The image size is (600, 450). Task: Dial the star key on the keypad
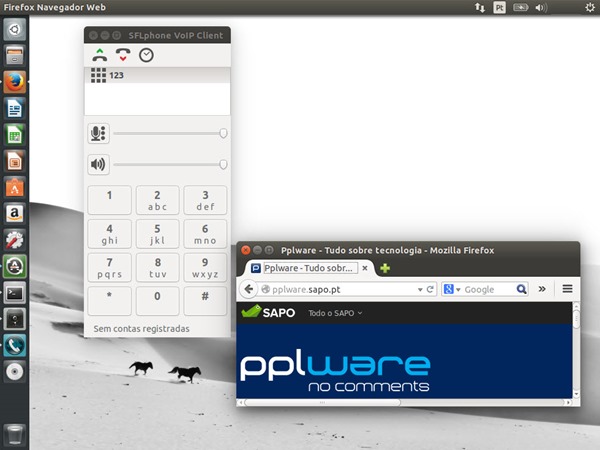[109, 301]
